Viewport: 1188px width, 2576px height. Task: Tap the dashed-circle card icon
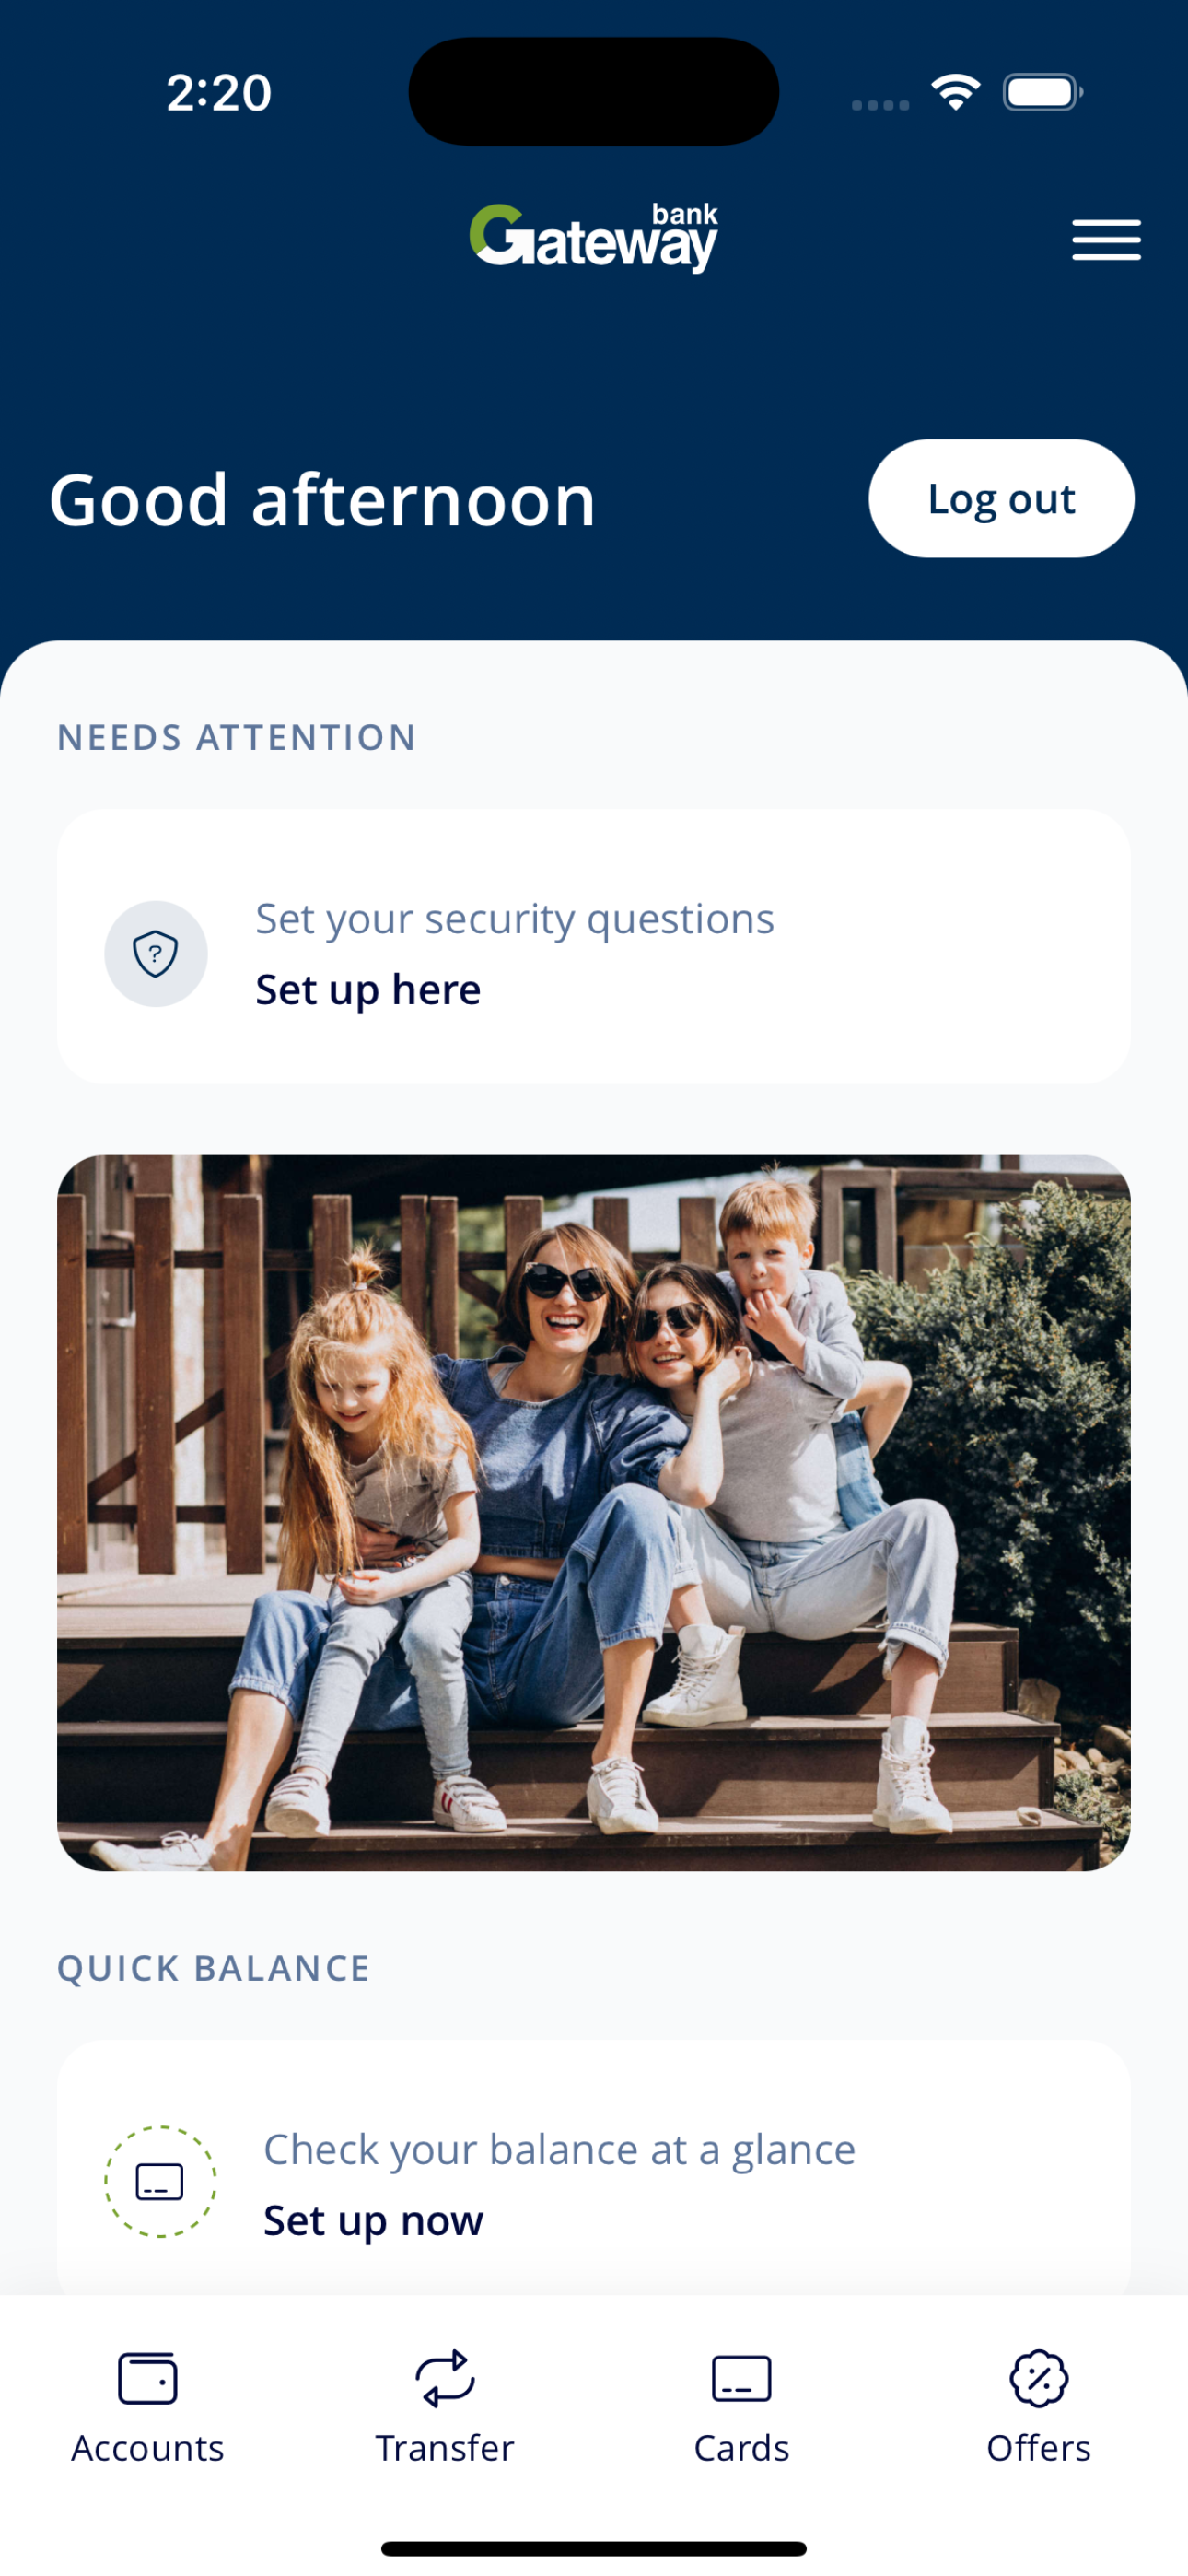tap(160, 2181)
